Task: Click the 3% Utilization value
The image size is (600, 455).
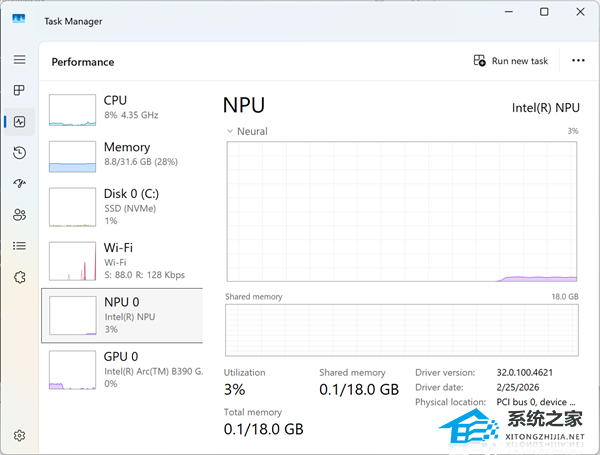Action: pyautogui.click(x=234, y=390)
